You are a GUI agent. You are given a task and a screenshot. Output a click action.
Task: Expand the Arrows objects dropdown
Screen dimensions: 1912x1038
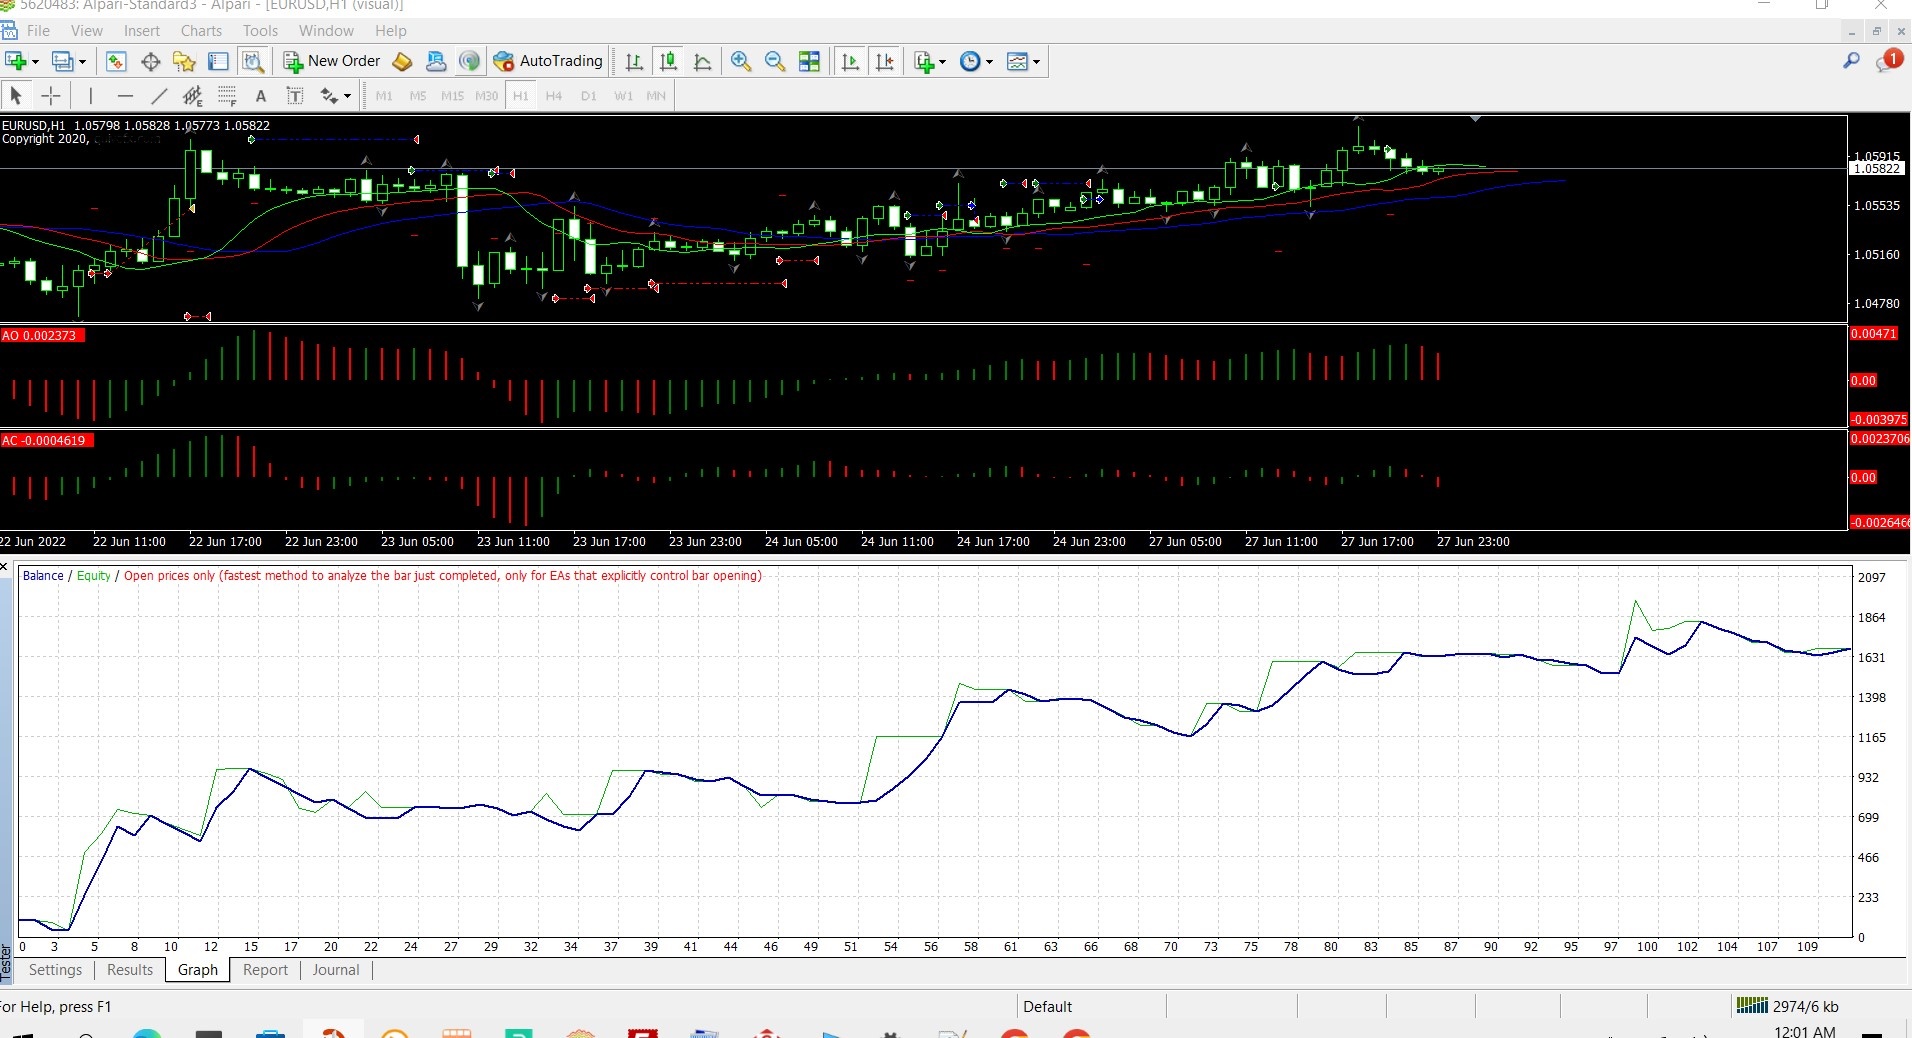347,96
